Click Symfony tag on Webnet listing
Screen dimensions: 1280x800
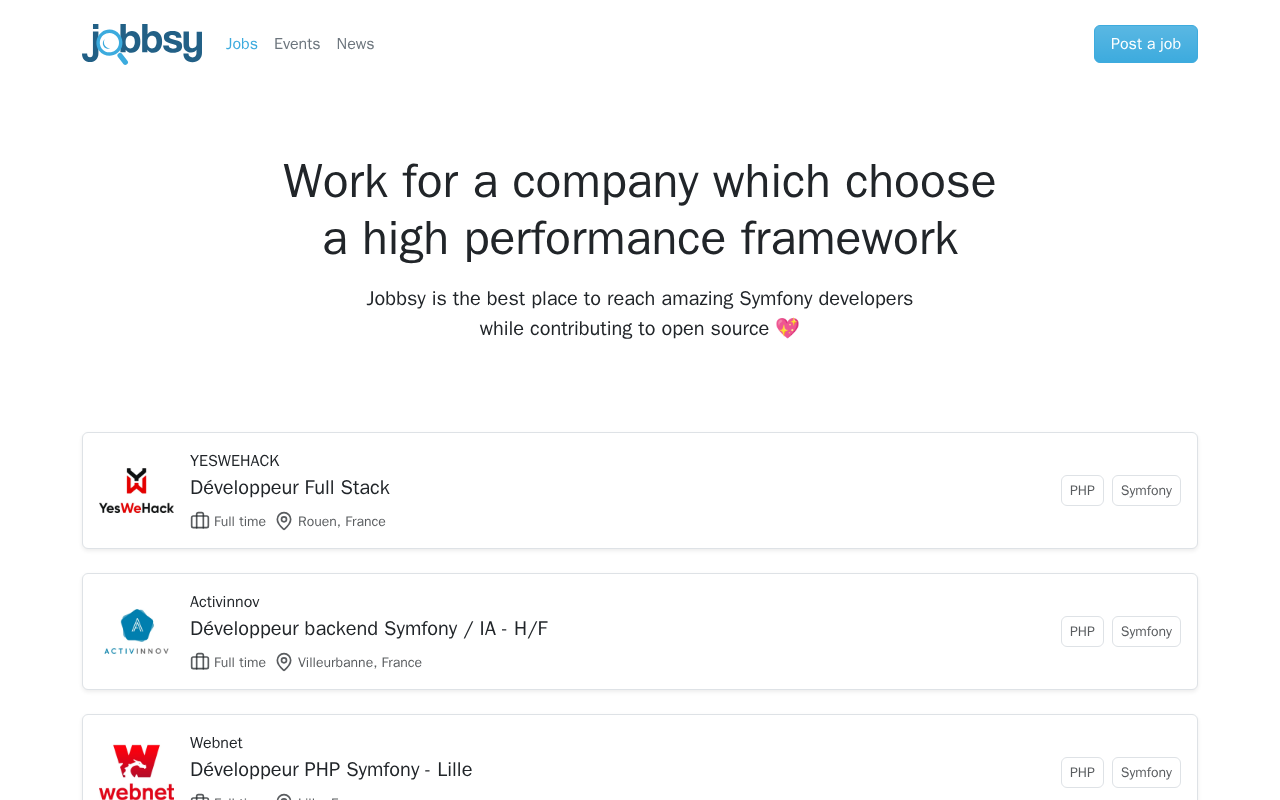coord(1146,772)
